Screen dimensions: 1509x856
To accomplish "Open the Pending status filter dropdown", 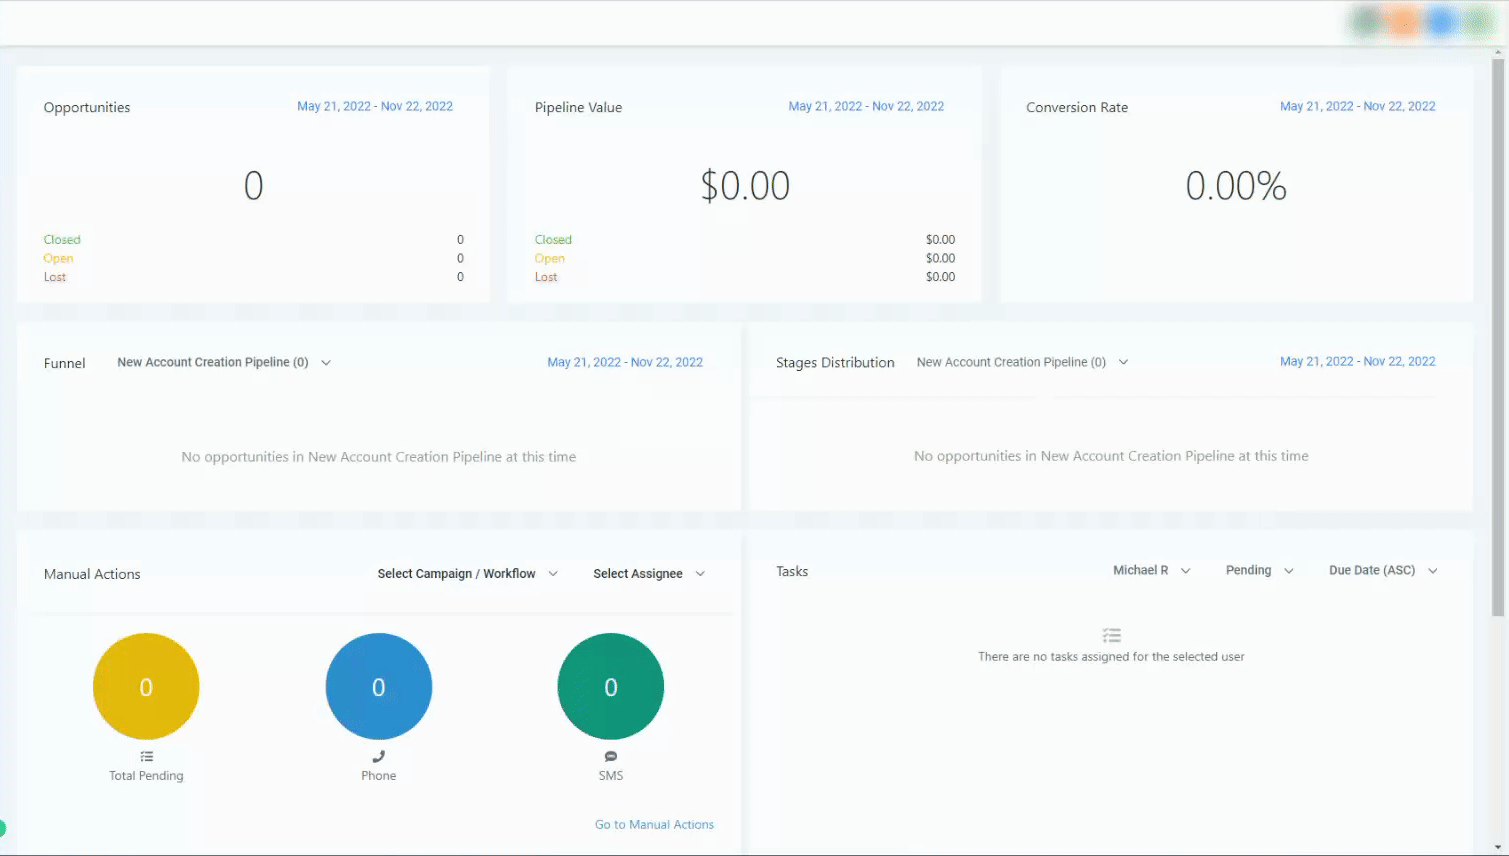I will coord(1260,570).
